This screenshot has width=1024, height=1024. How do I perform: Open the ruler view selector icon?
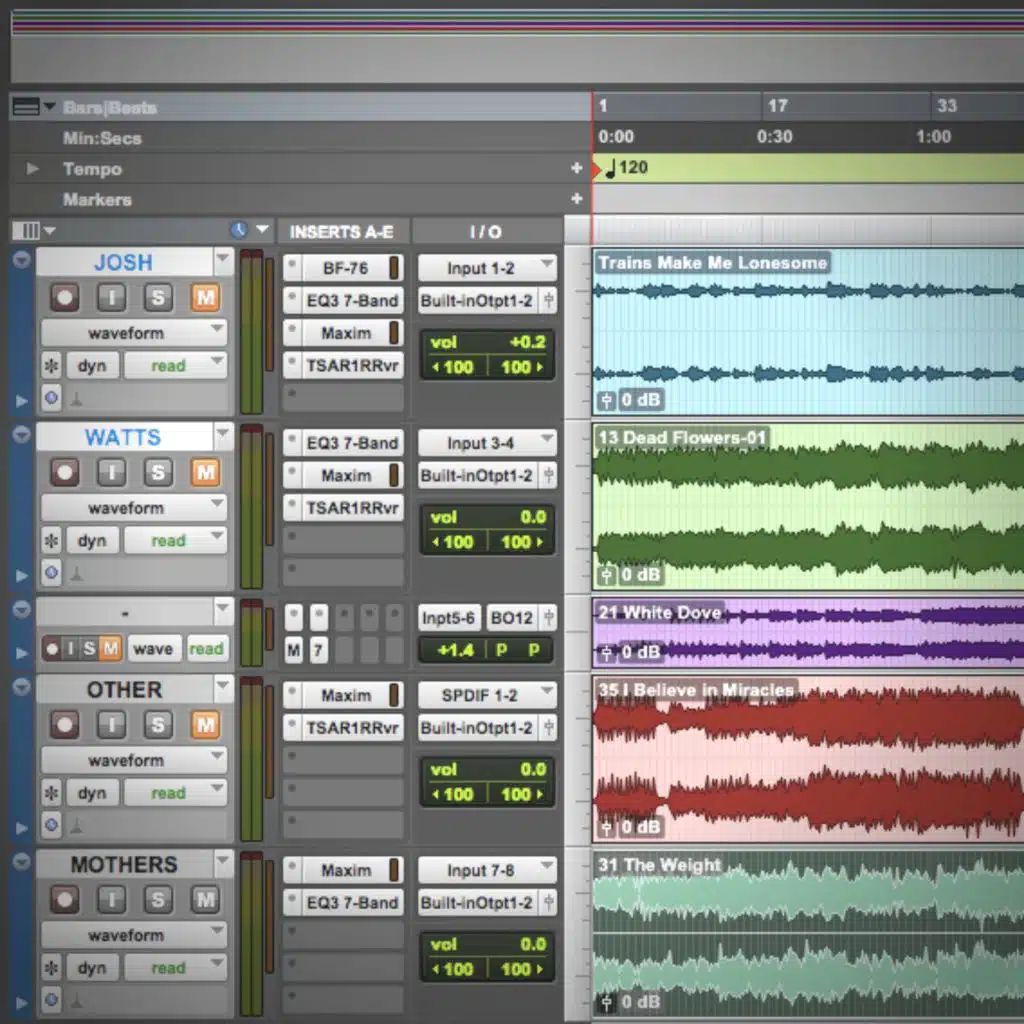click(x=26, y=107)
